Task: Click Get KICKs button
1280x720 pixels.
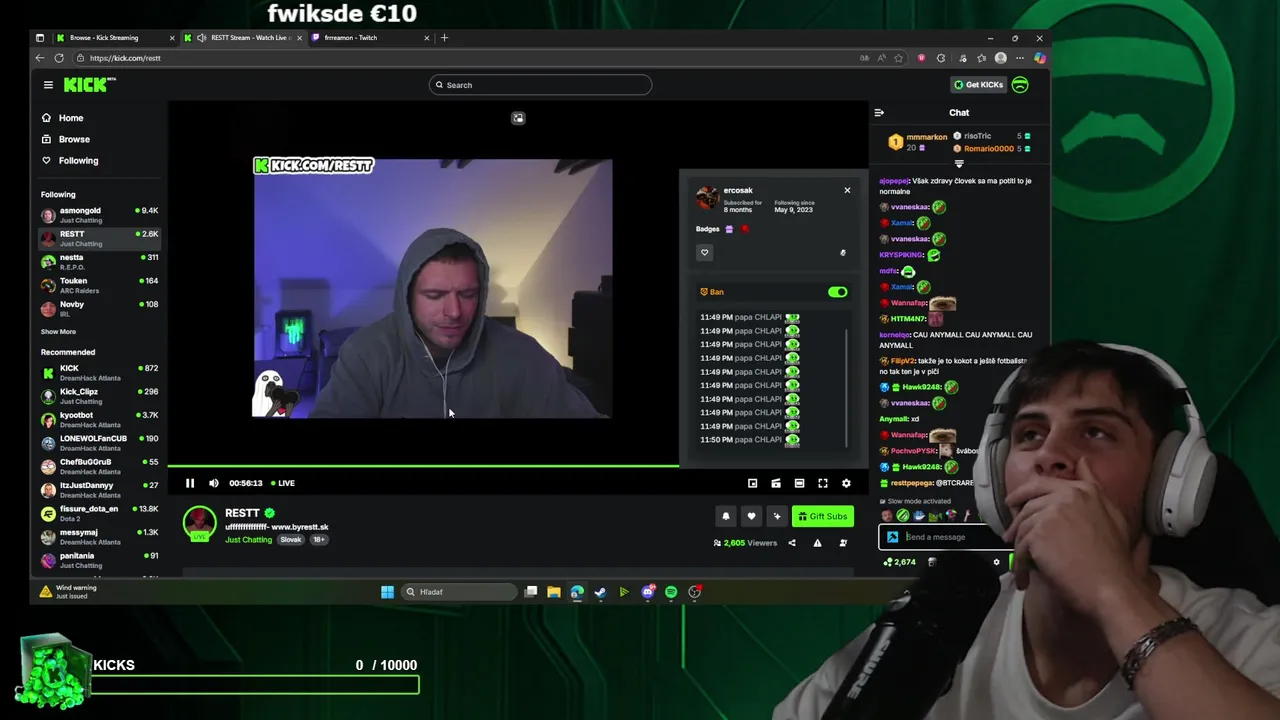Action: pyautogui.click(x=977, y=85)
